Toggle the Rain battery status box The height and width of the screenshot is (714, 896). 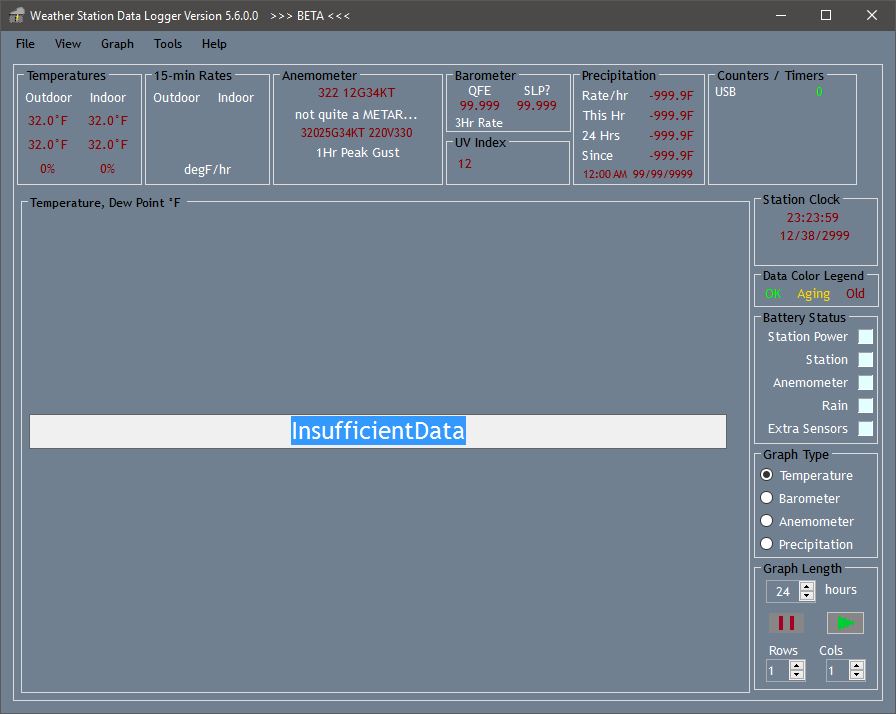coord(865,406)
